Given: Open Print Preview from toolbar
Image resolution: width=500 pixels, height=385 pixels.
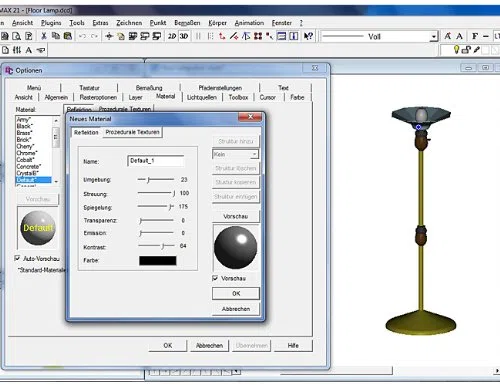Looking at the screenshot, I should pyautogui.click(x=17, y=36).
